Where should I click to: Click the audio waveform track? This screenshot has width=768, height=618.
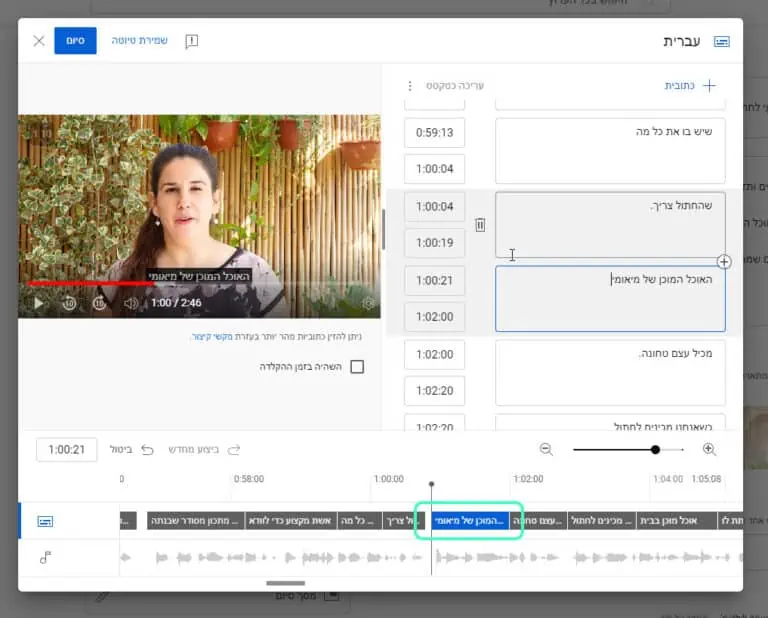pos(431,557)
